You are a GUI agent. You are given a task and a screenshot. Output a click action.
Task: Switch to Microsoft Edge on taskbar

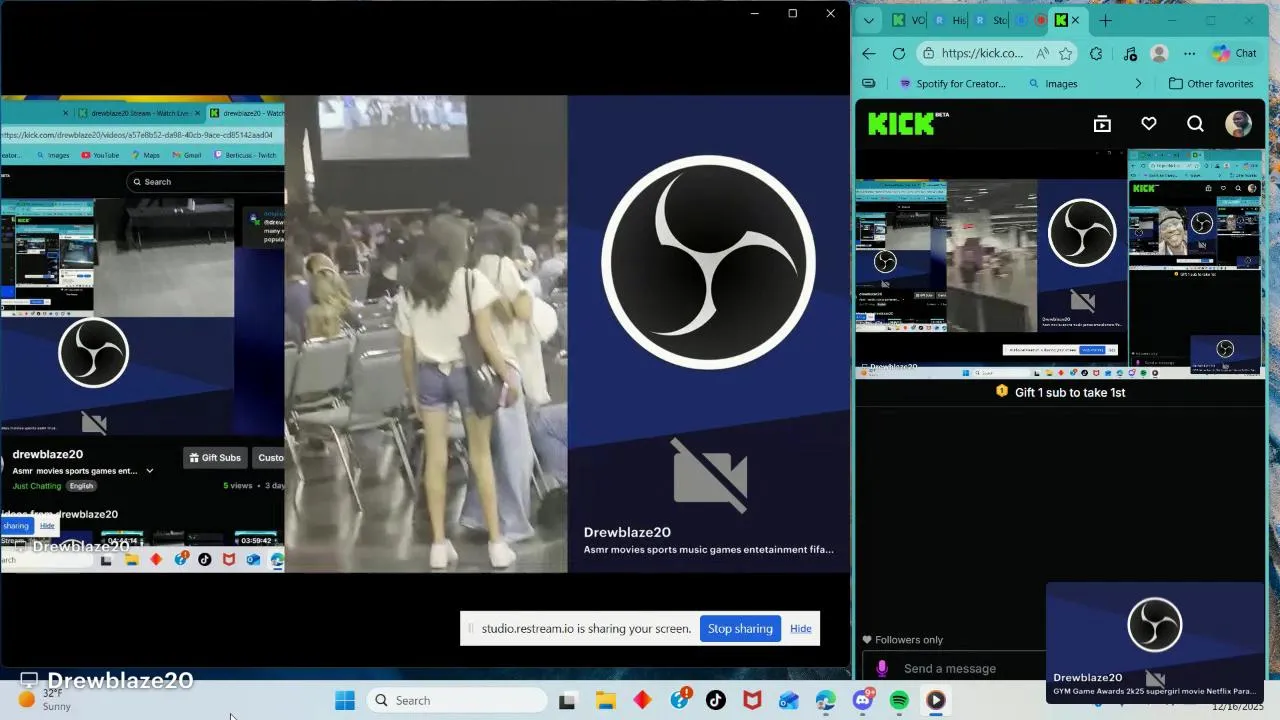pos(825,700)
